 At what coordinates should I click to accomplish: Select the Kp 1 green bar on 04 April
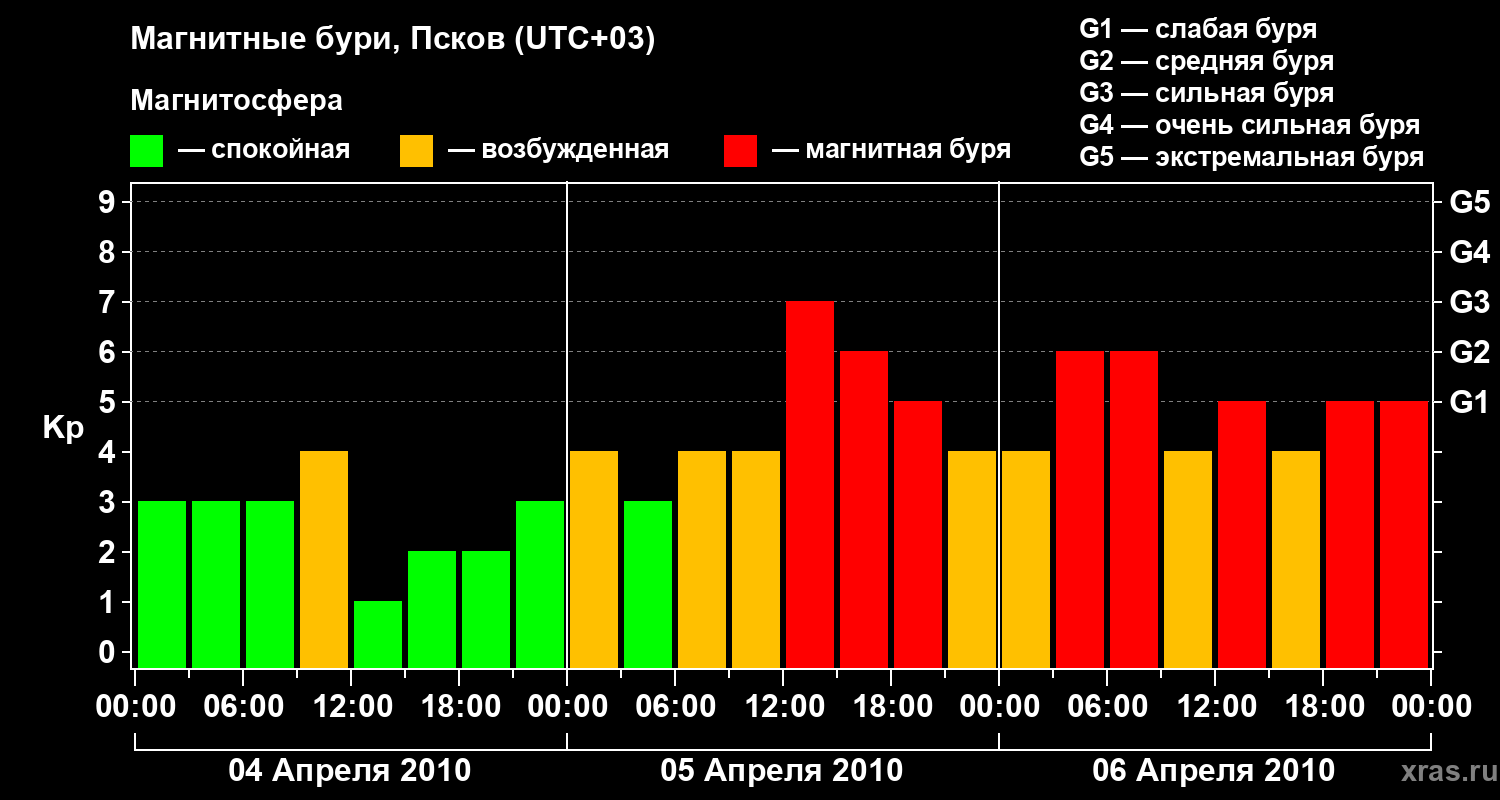(x=378, y=634)
